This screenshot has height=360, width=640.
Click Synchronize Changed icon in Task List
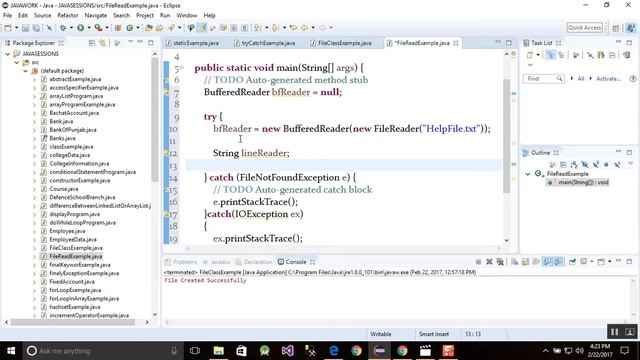coord(626,55)
